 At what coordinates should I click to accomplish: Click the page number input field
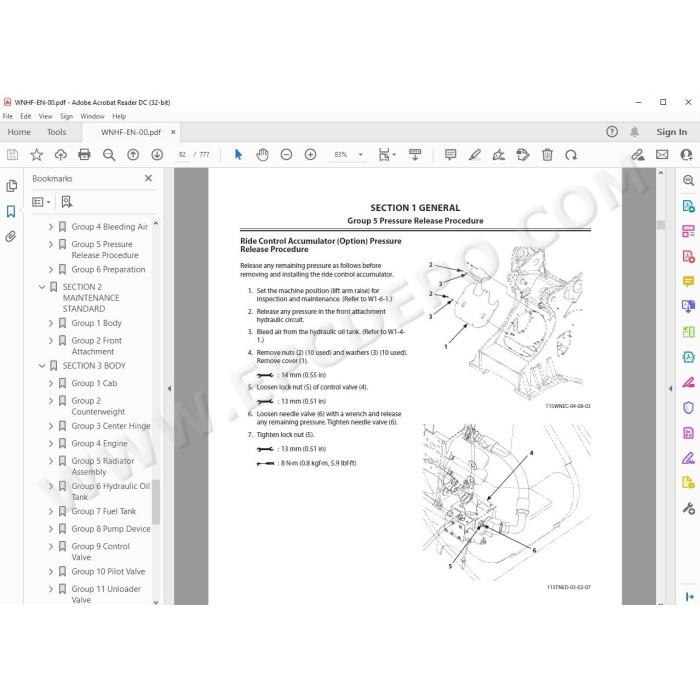[x=183, y=155]
